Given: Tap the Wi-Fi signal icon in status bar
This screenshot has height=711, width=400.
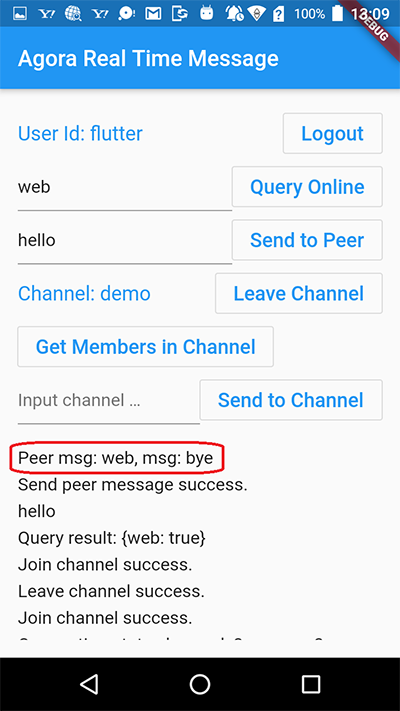Looking at the screenshot, I should (257, 14).
